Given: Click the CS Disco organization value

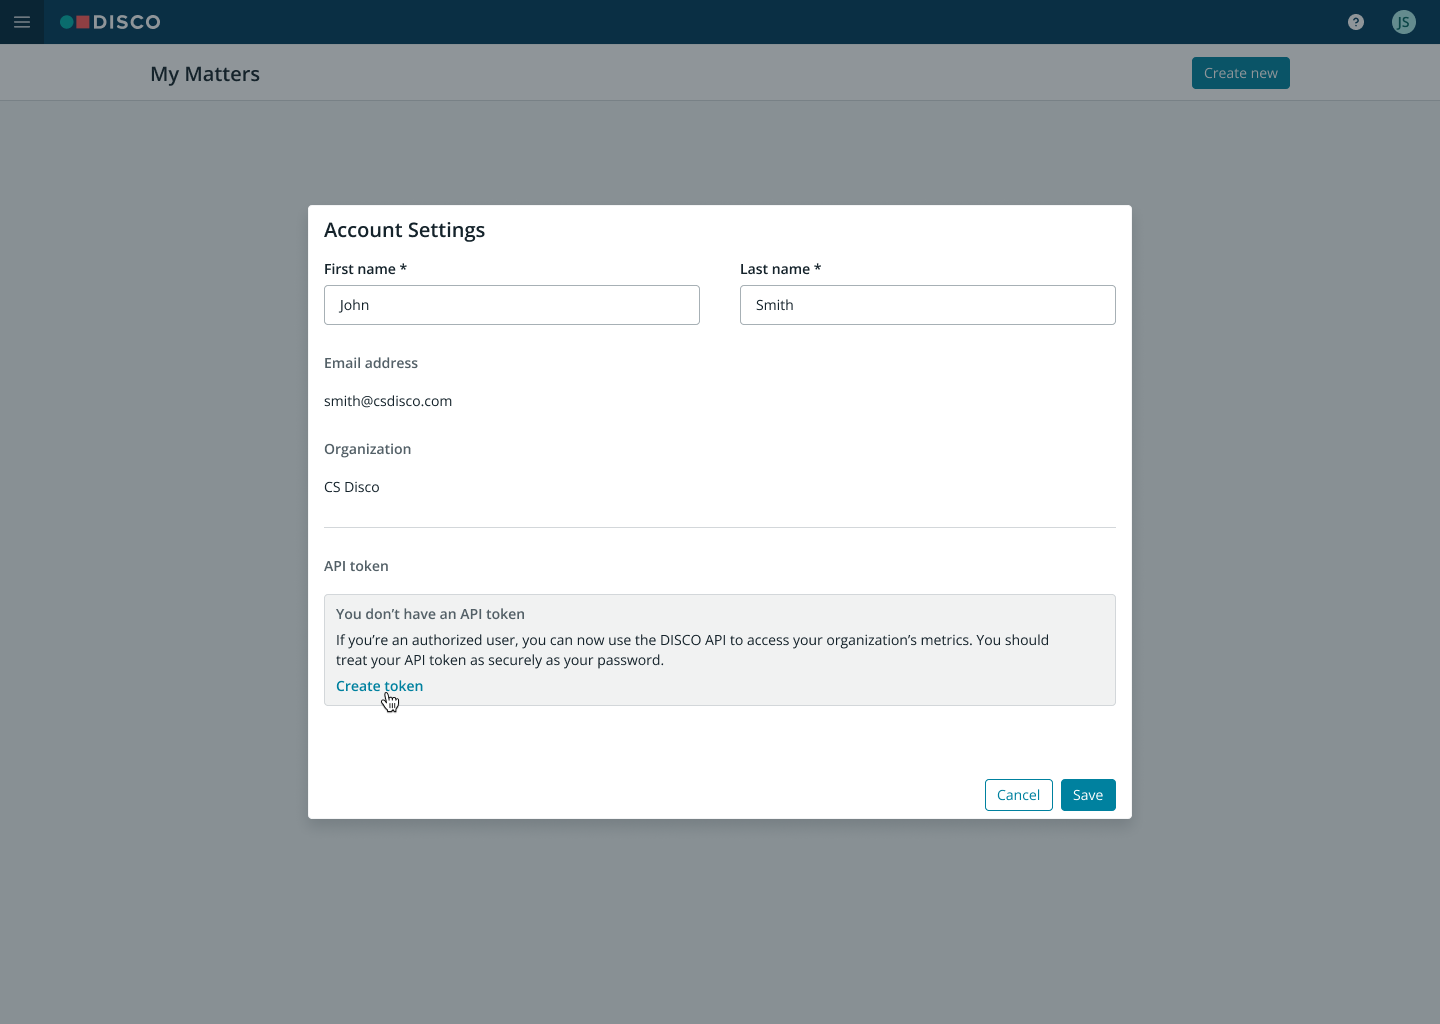Looking at the screenshot, I should click(x=352, y=487).
